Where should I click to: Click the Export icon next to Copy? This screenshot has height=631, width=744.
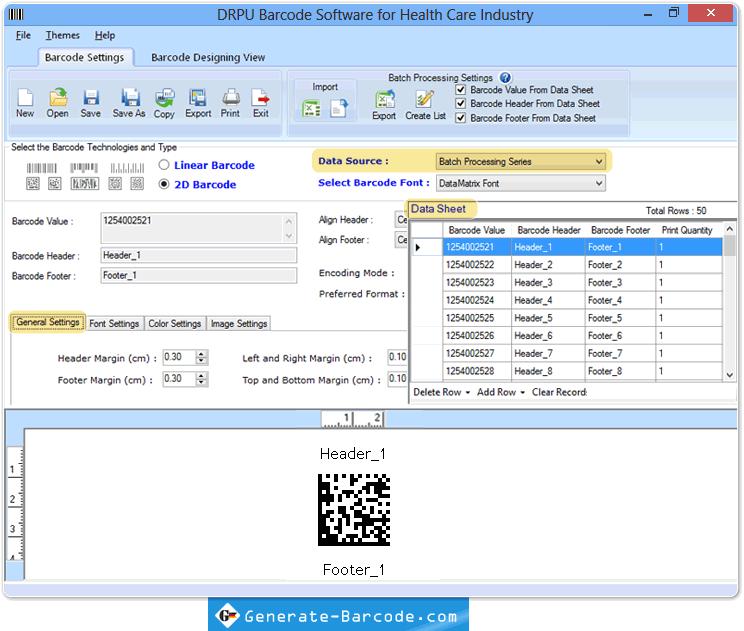click(x=198, y=97)
